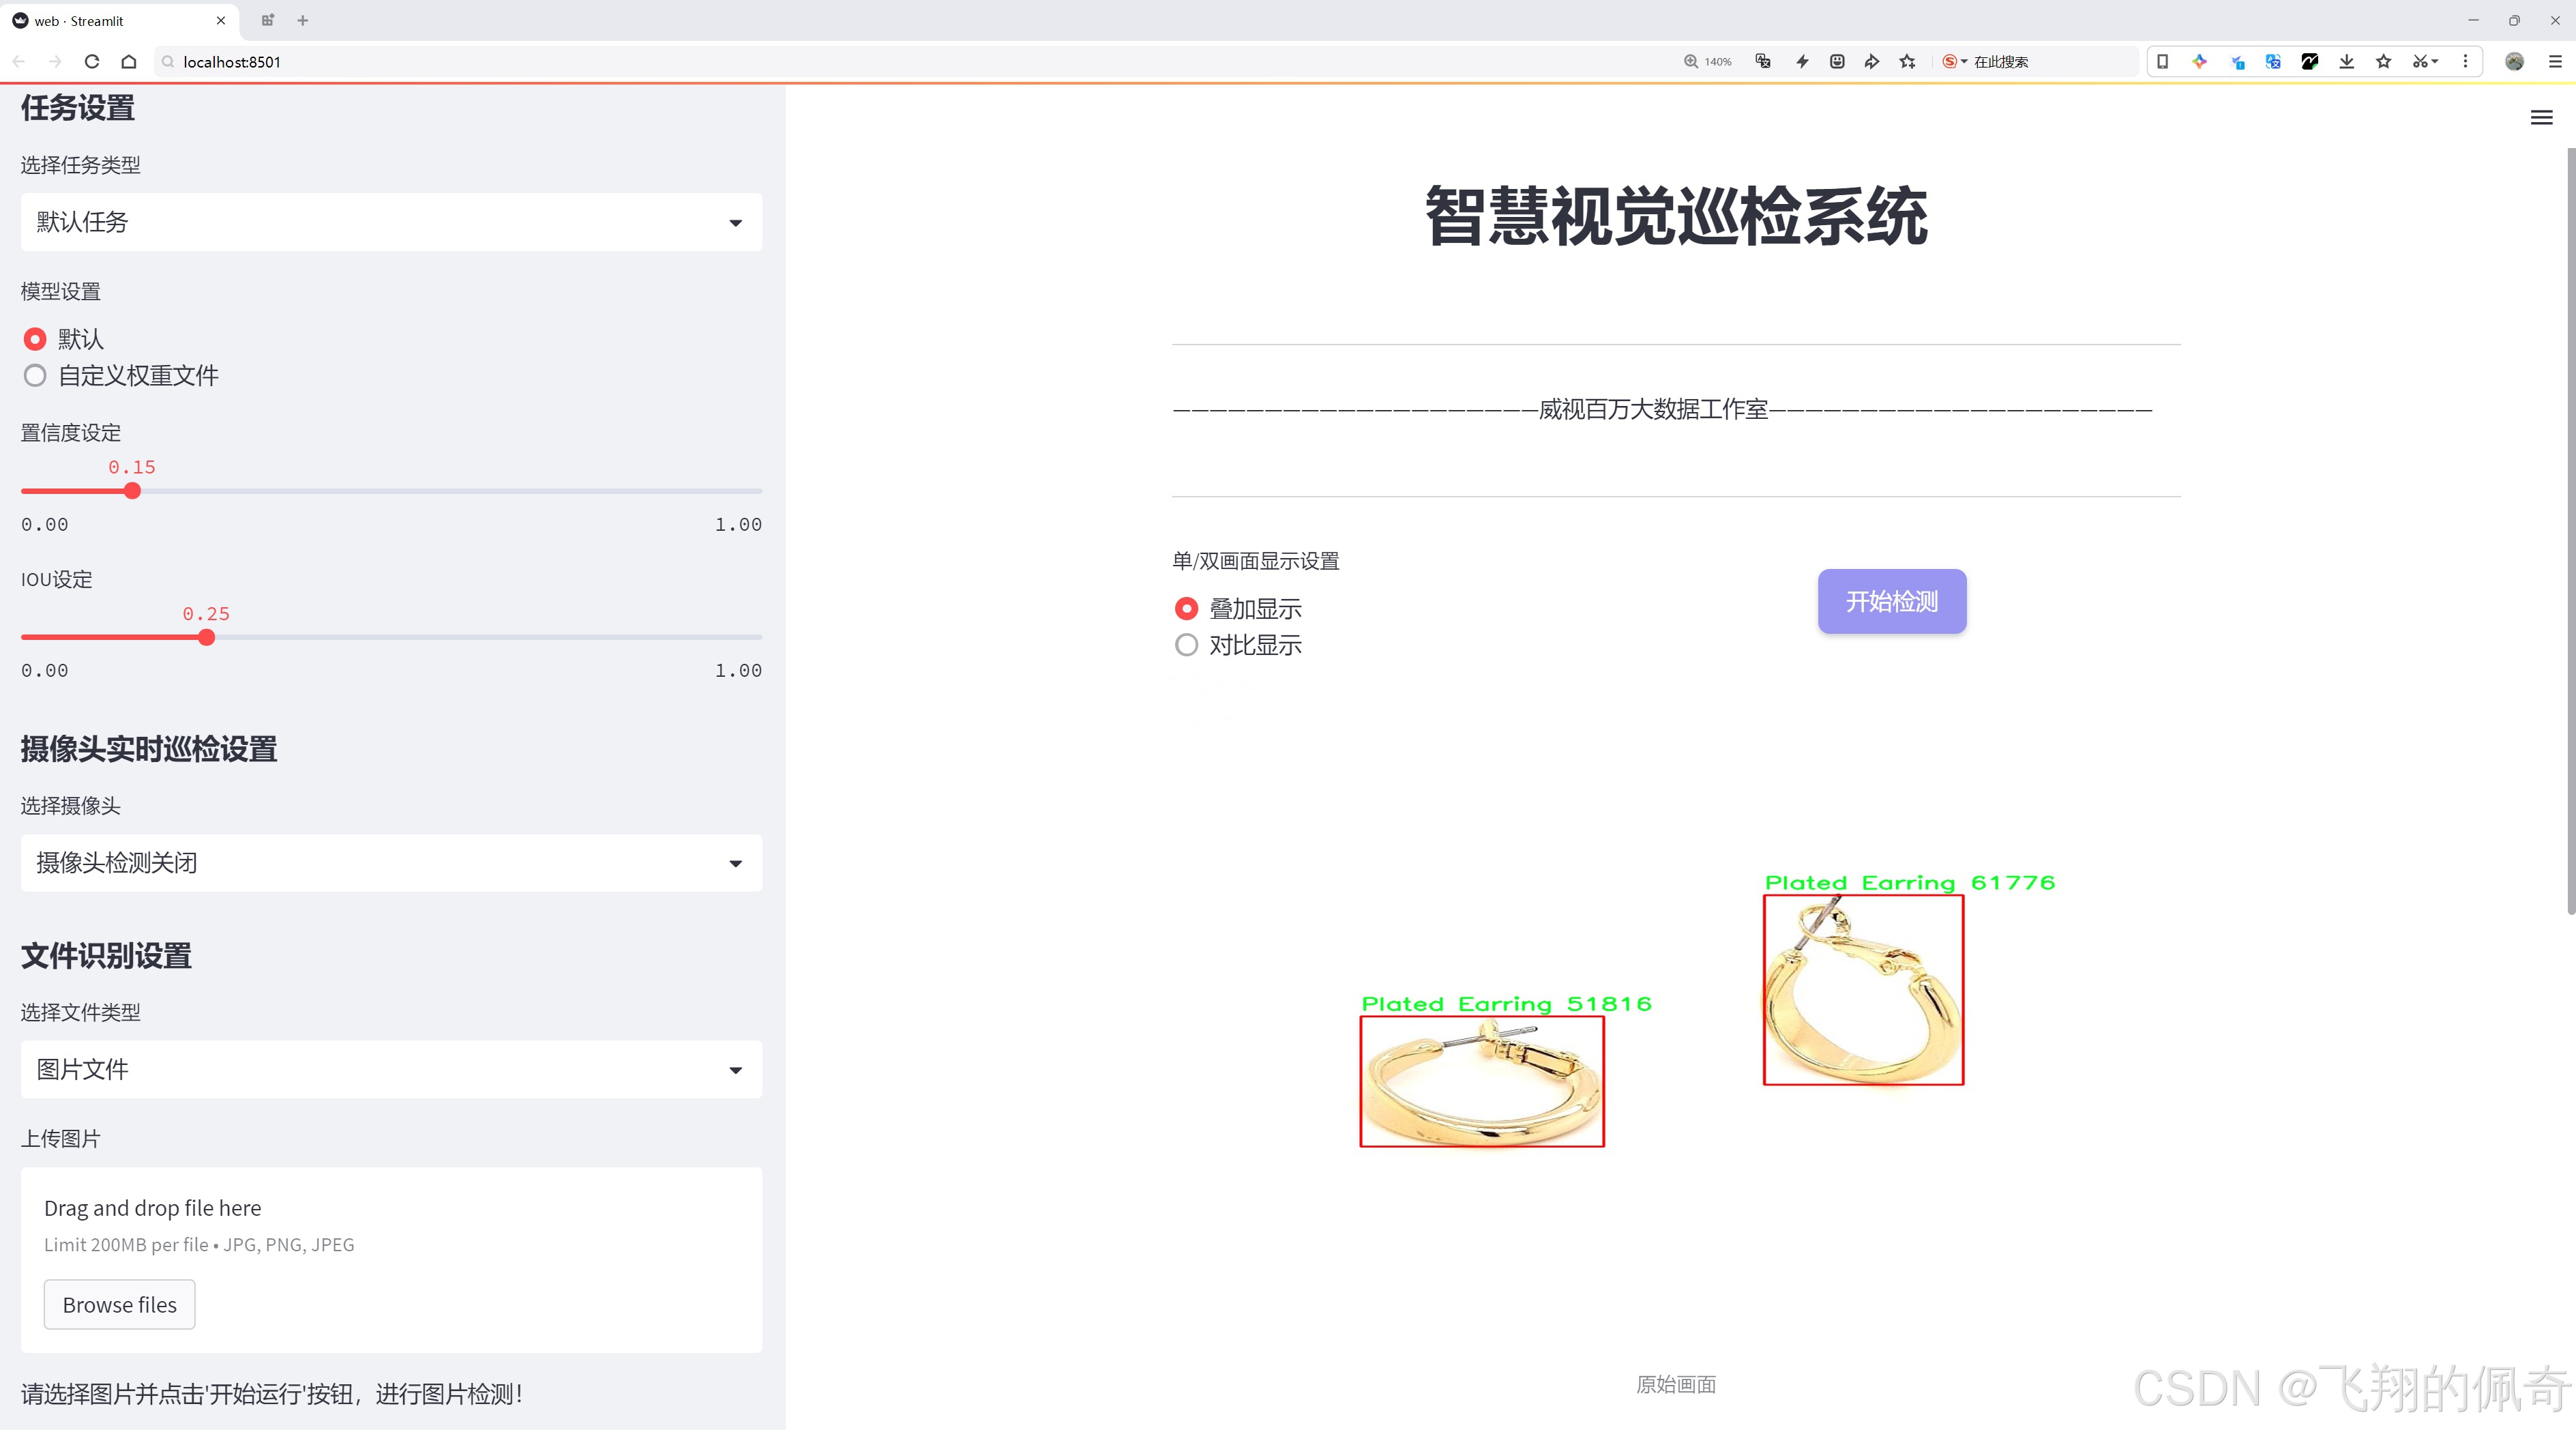This screenshot has height=1430, width=2576.
Task: Expand the 默认任务 task type dropdown
Action: point(391,222)
